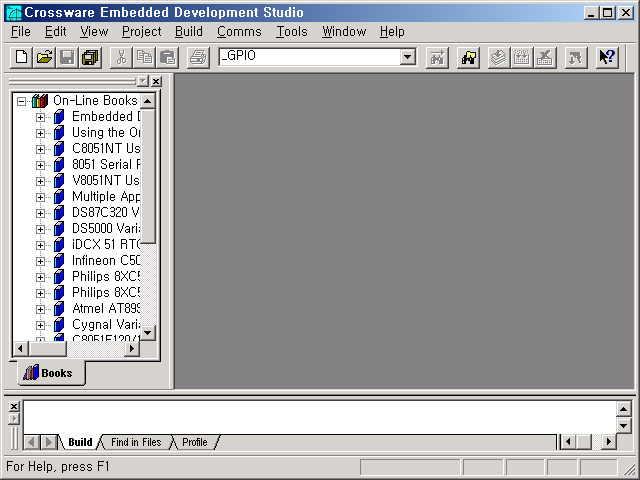Close the output pane with X
The width and height of the screenshot is (640, 480).
point(14,407)
